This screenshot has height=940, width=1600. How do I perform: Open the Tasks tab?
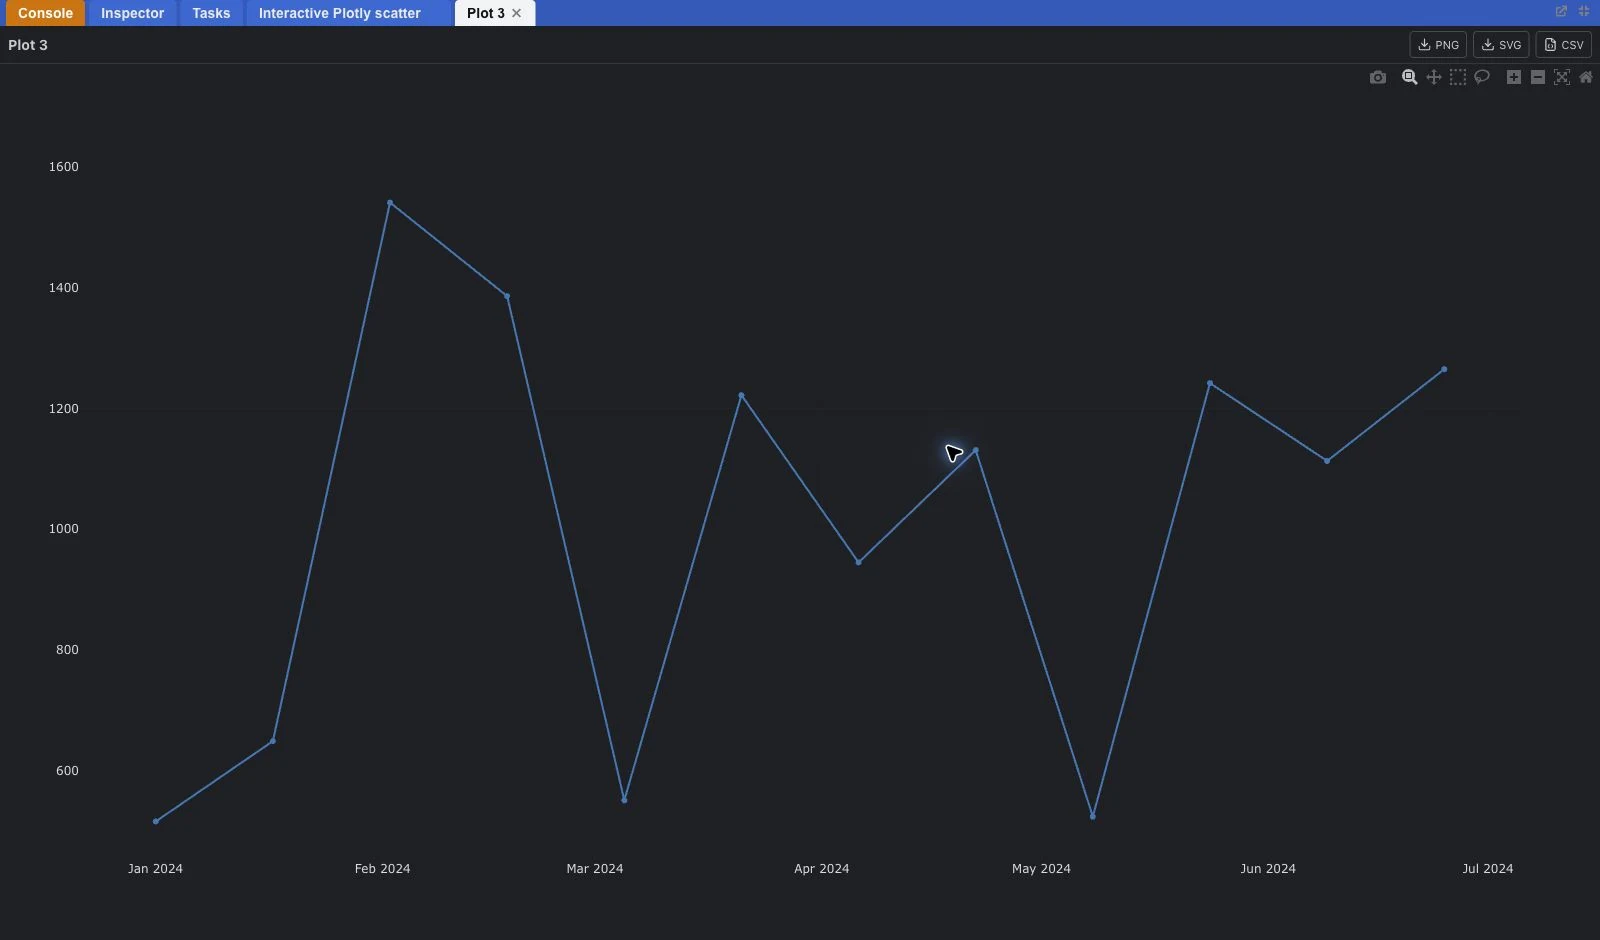point(211,13)
